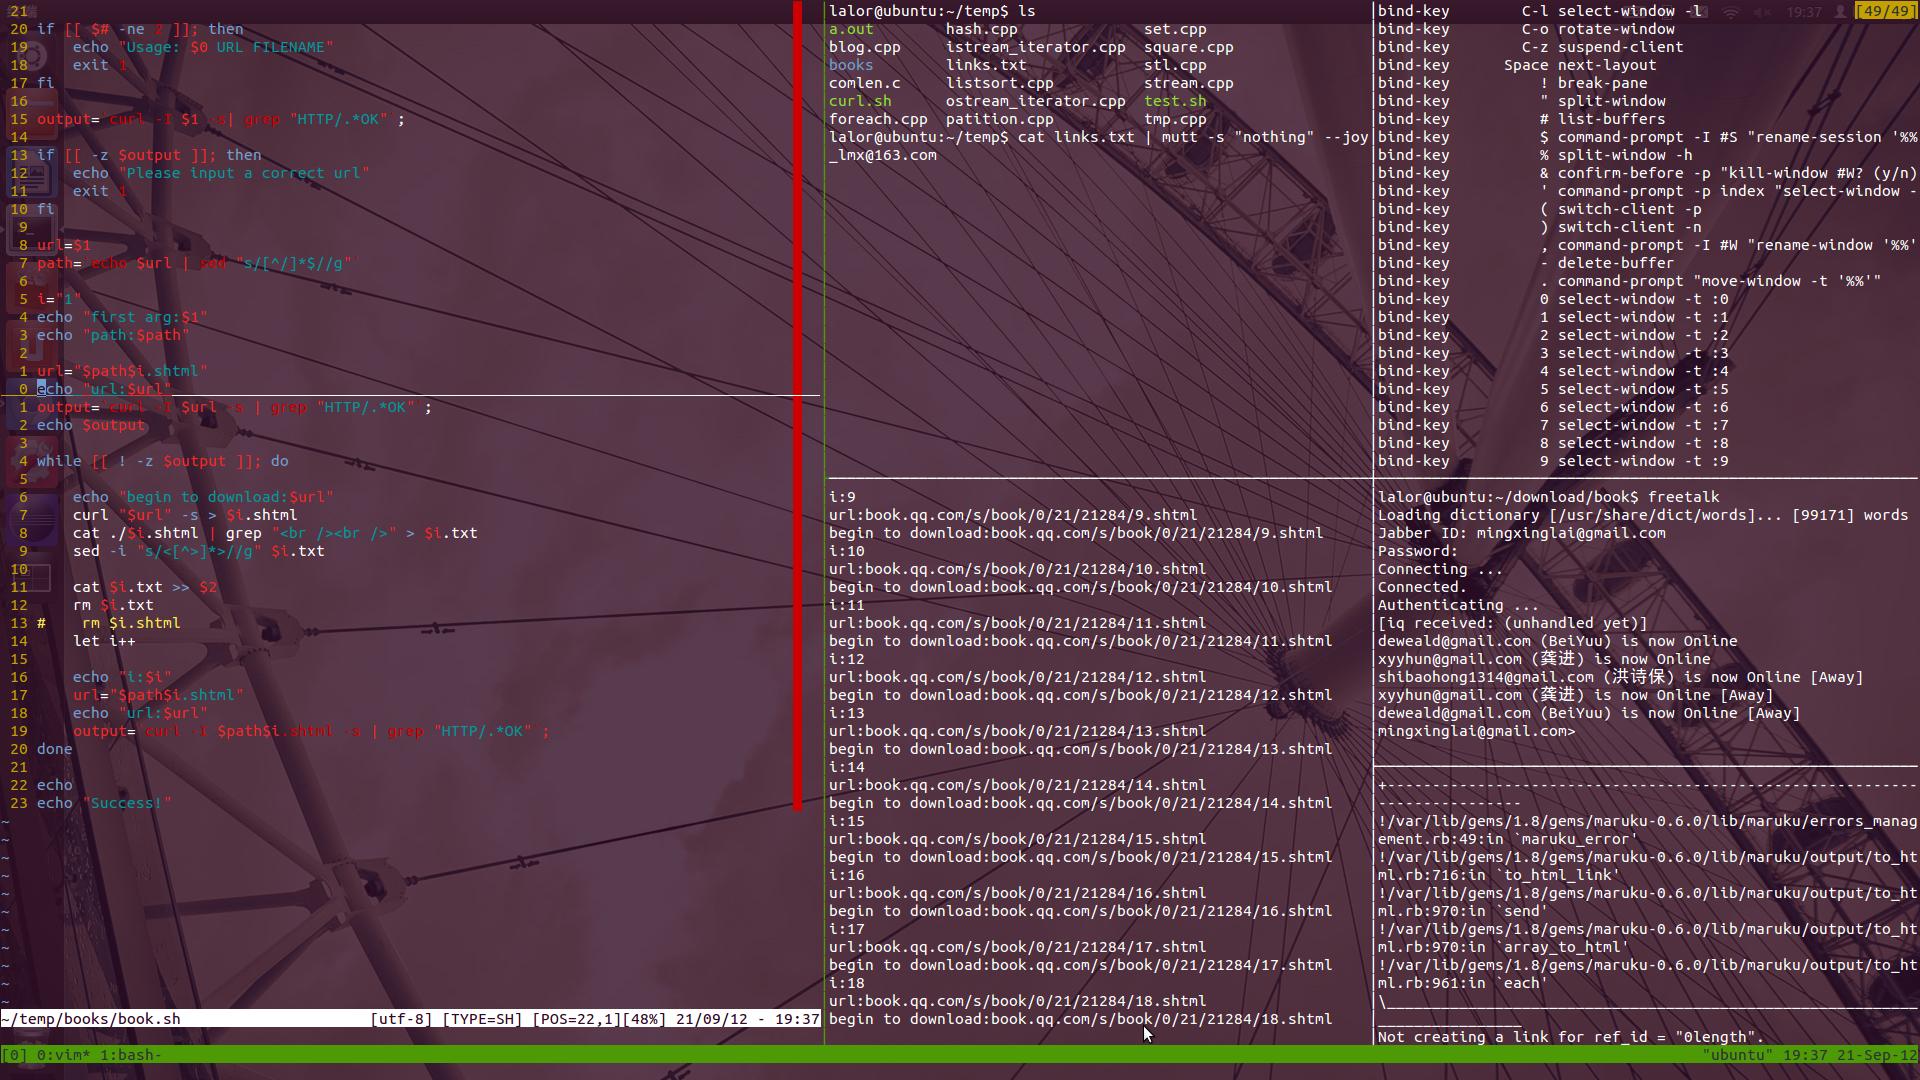Click curl.sh in the ls output

coord(859,101)
